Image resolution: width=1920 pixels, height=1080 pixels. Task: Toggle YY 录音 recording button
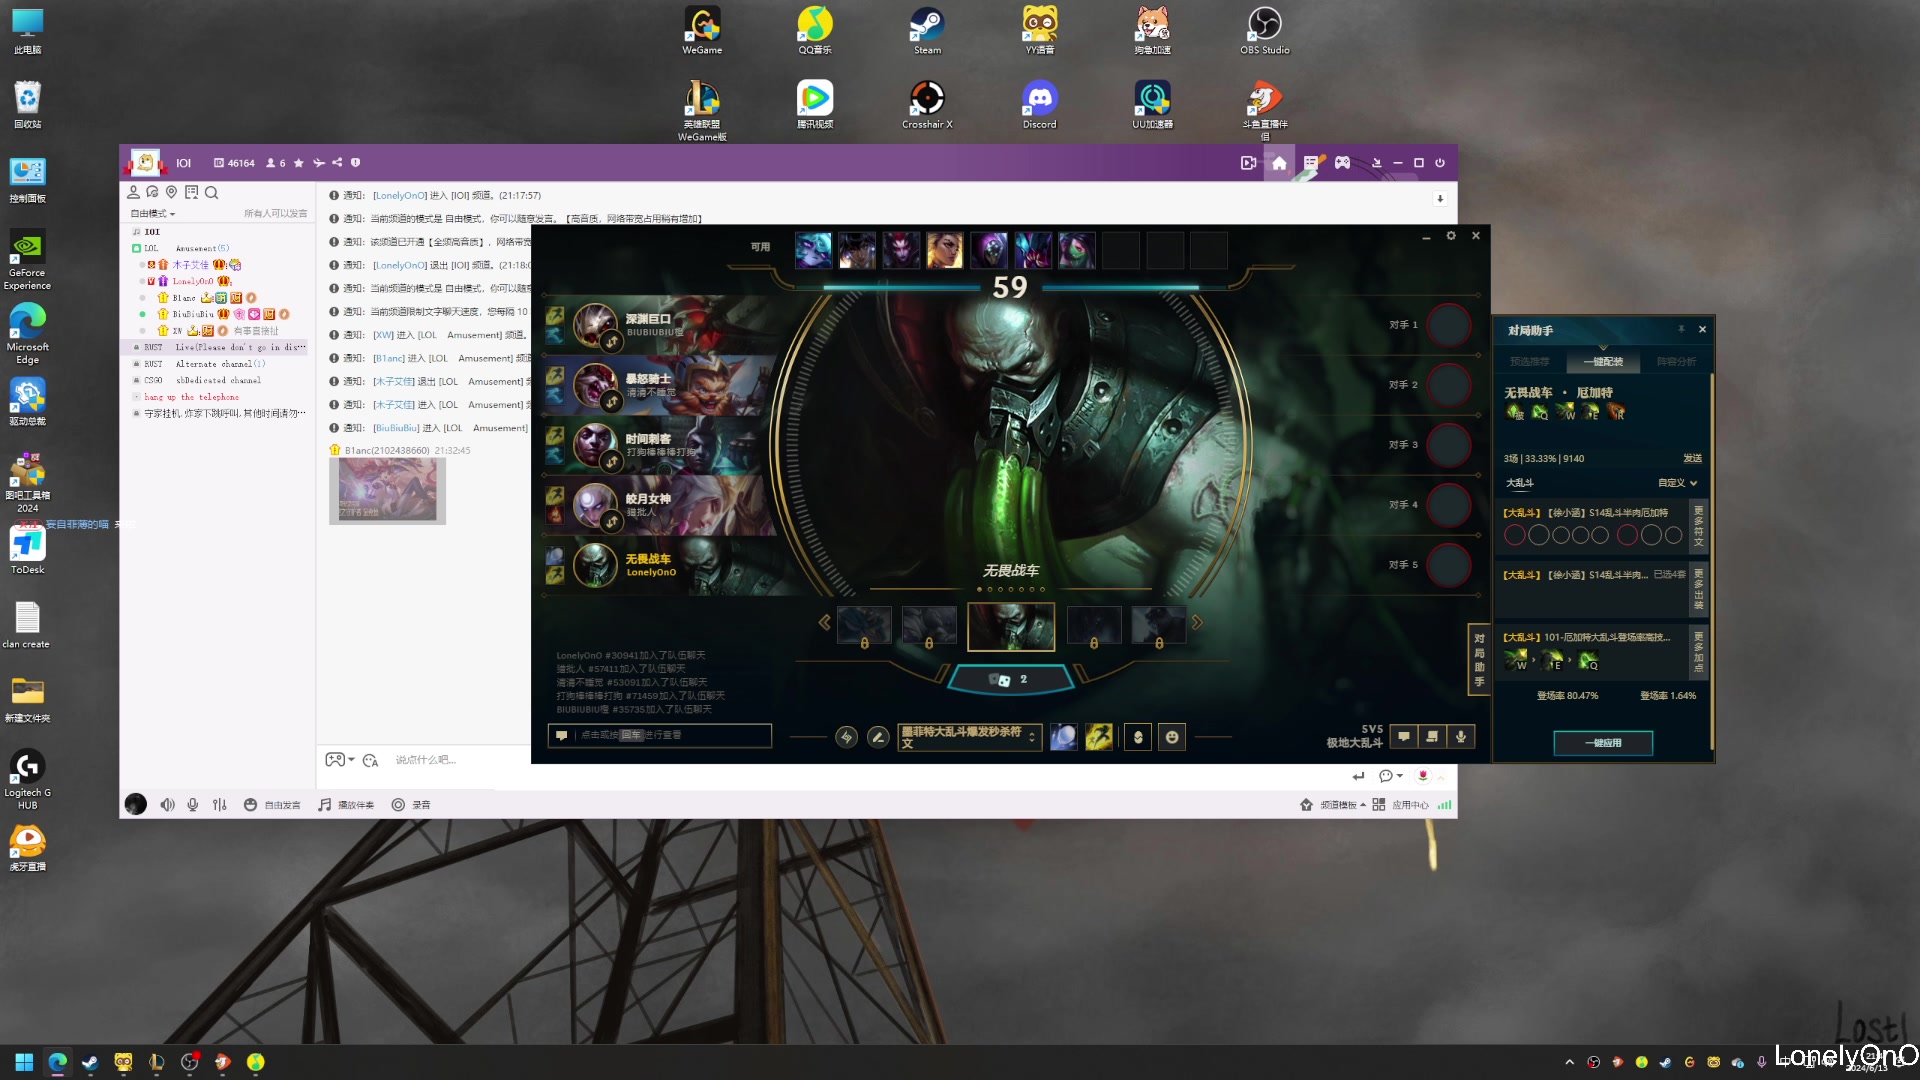411,804
